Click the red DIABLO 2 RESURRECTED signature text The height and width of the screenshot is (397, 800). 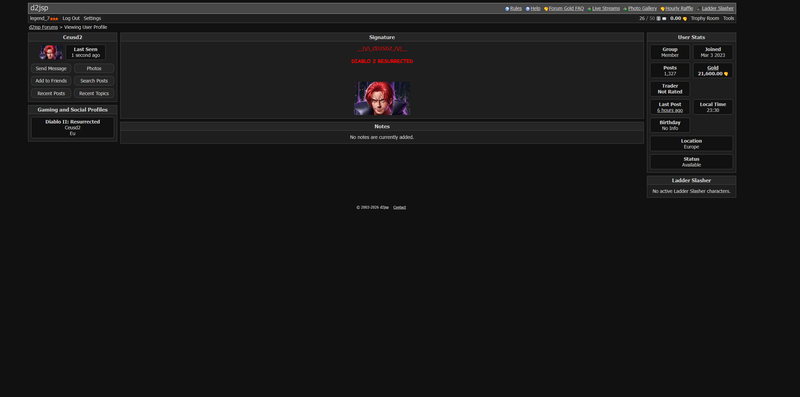click(x=382, y=61)
